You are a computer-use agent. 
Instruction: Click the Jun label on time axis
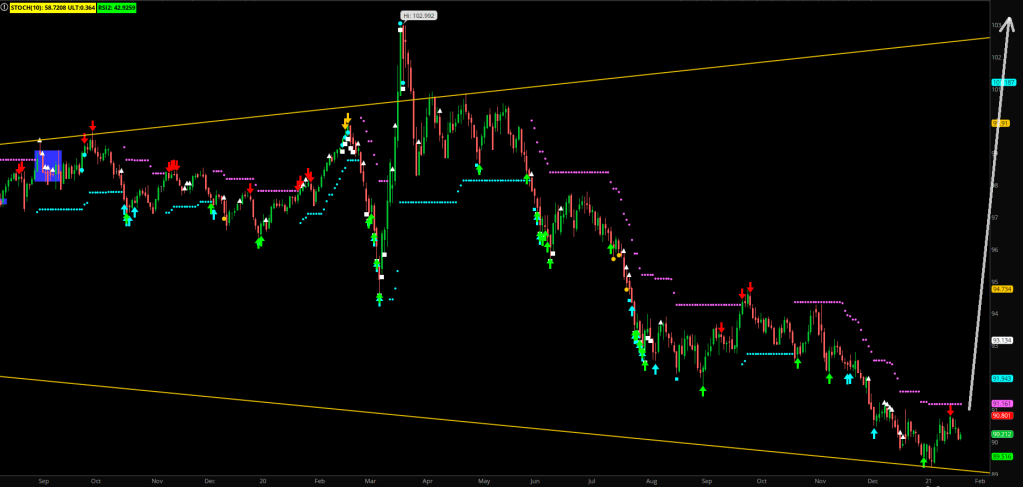tap(535, 481)
